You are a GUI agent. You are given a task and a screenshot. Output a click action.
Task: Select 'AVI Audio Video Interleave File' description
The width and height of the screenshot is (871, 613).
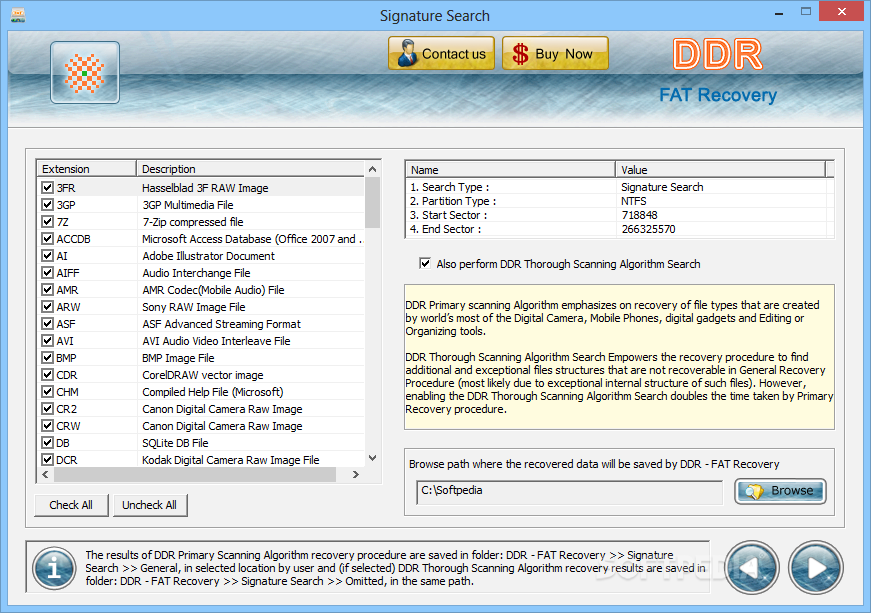(x=216, y=341)
